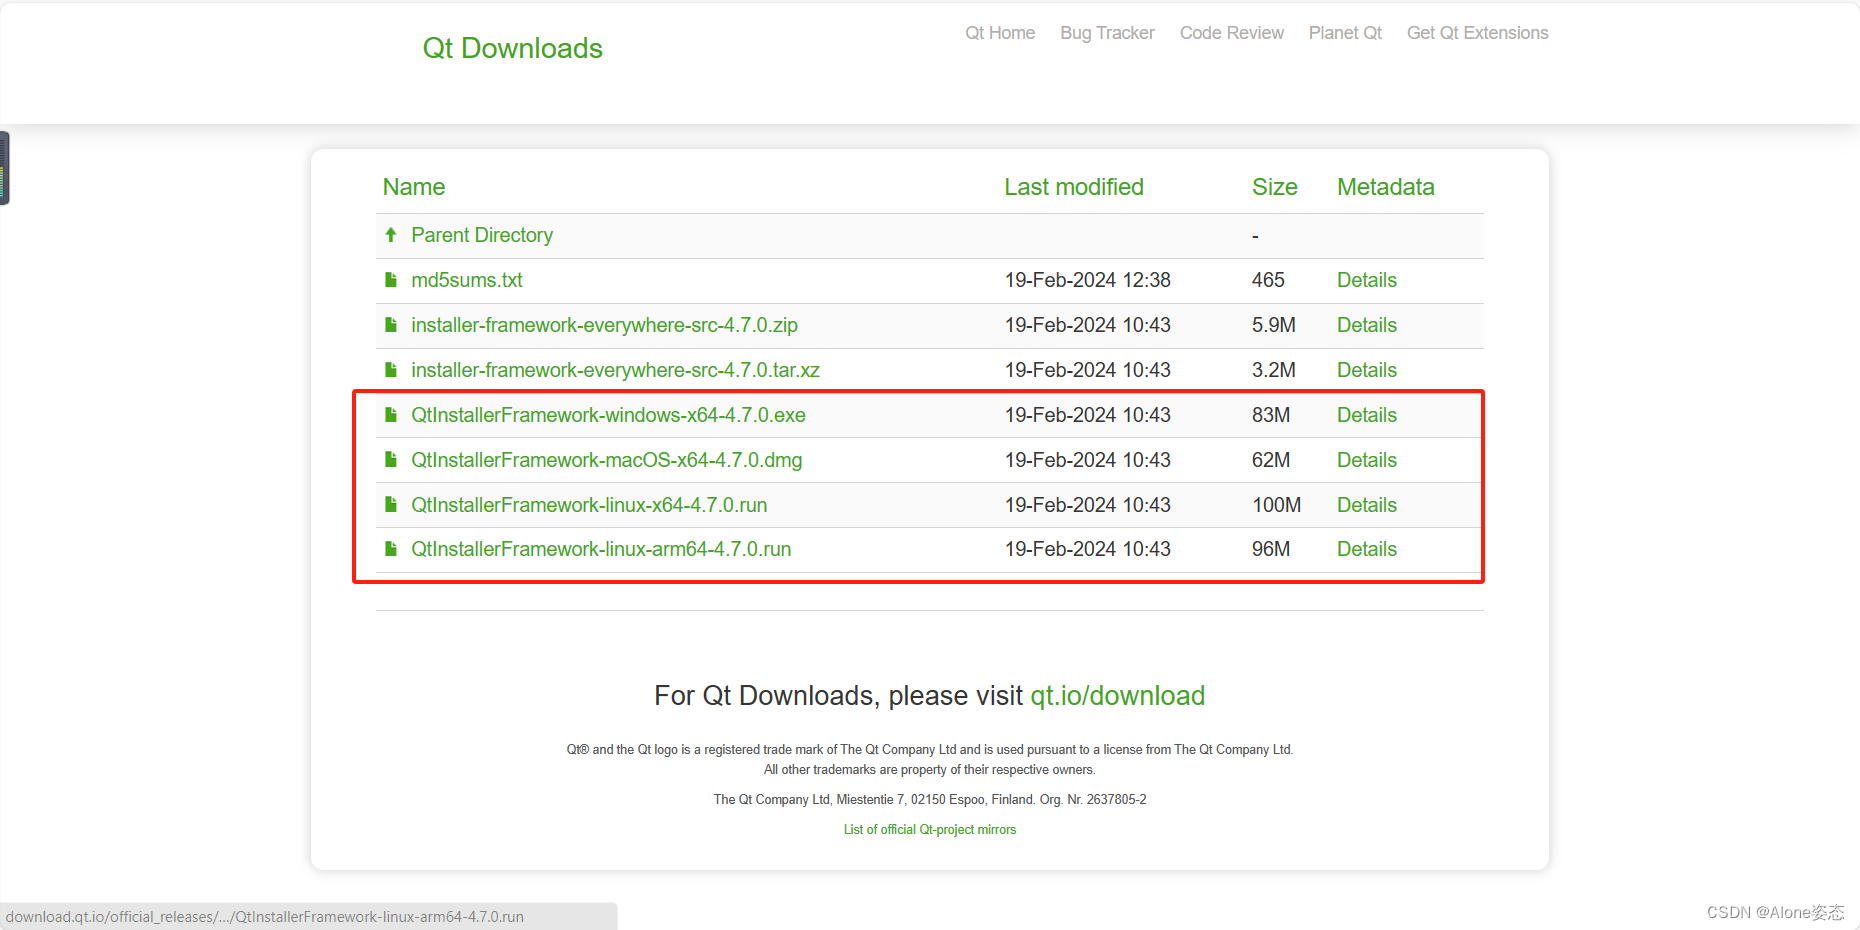The image size is (1860, 930).
Task: Open Get Qt Extensions navigation link
Action: [1477, 33]
